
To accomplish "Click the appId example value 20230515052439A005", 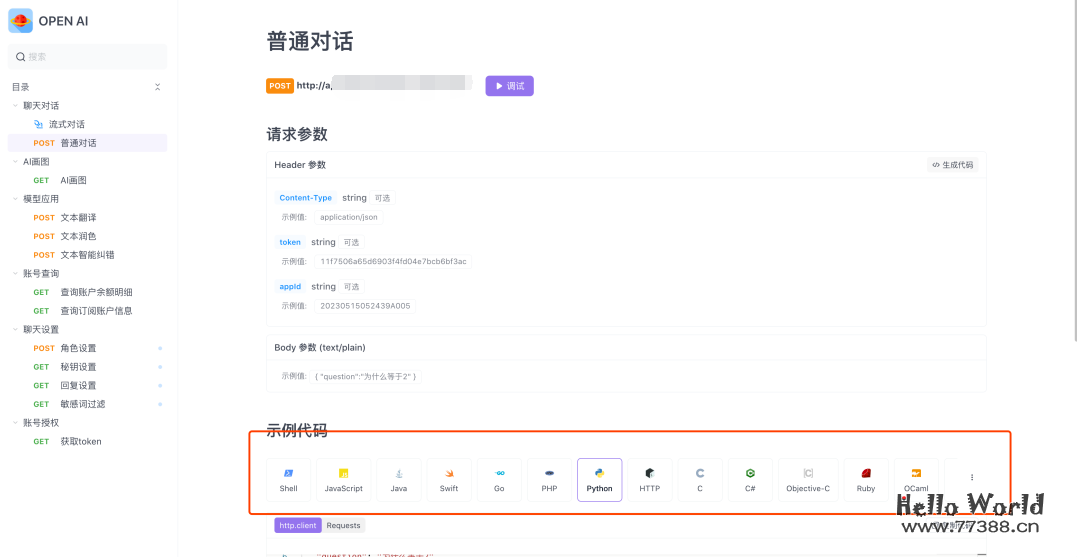I will [x=365, y=306].
